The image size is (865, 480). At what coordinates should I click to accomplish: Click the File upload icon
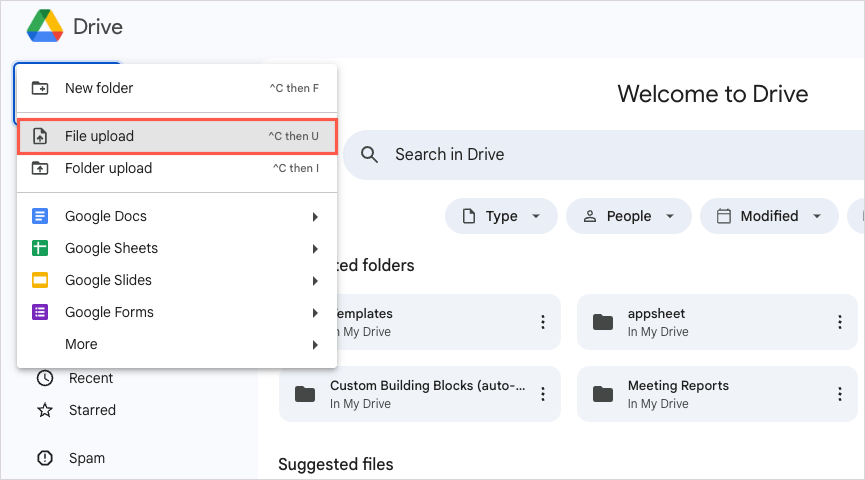point(40,136)
